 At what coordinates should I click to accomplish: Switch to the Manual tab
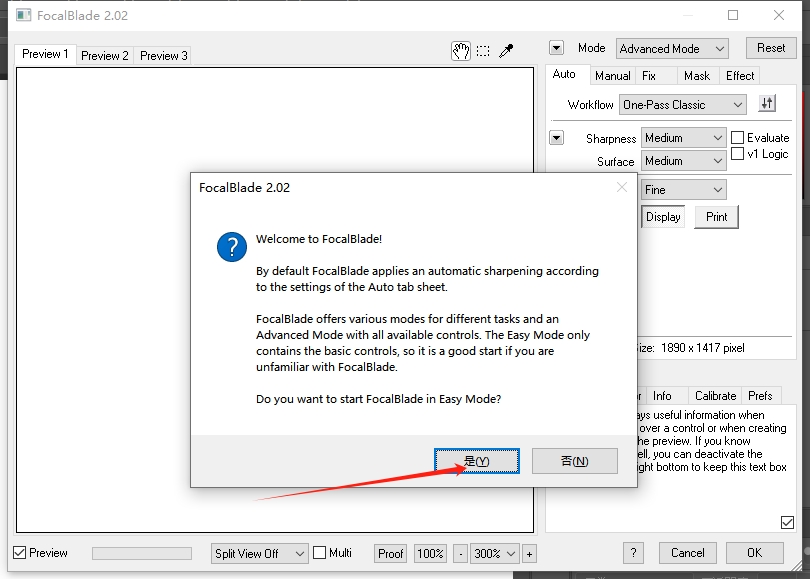pyautogui.click(x=612, y=76)
